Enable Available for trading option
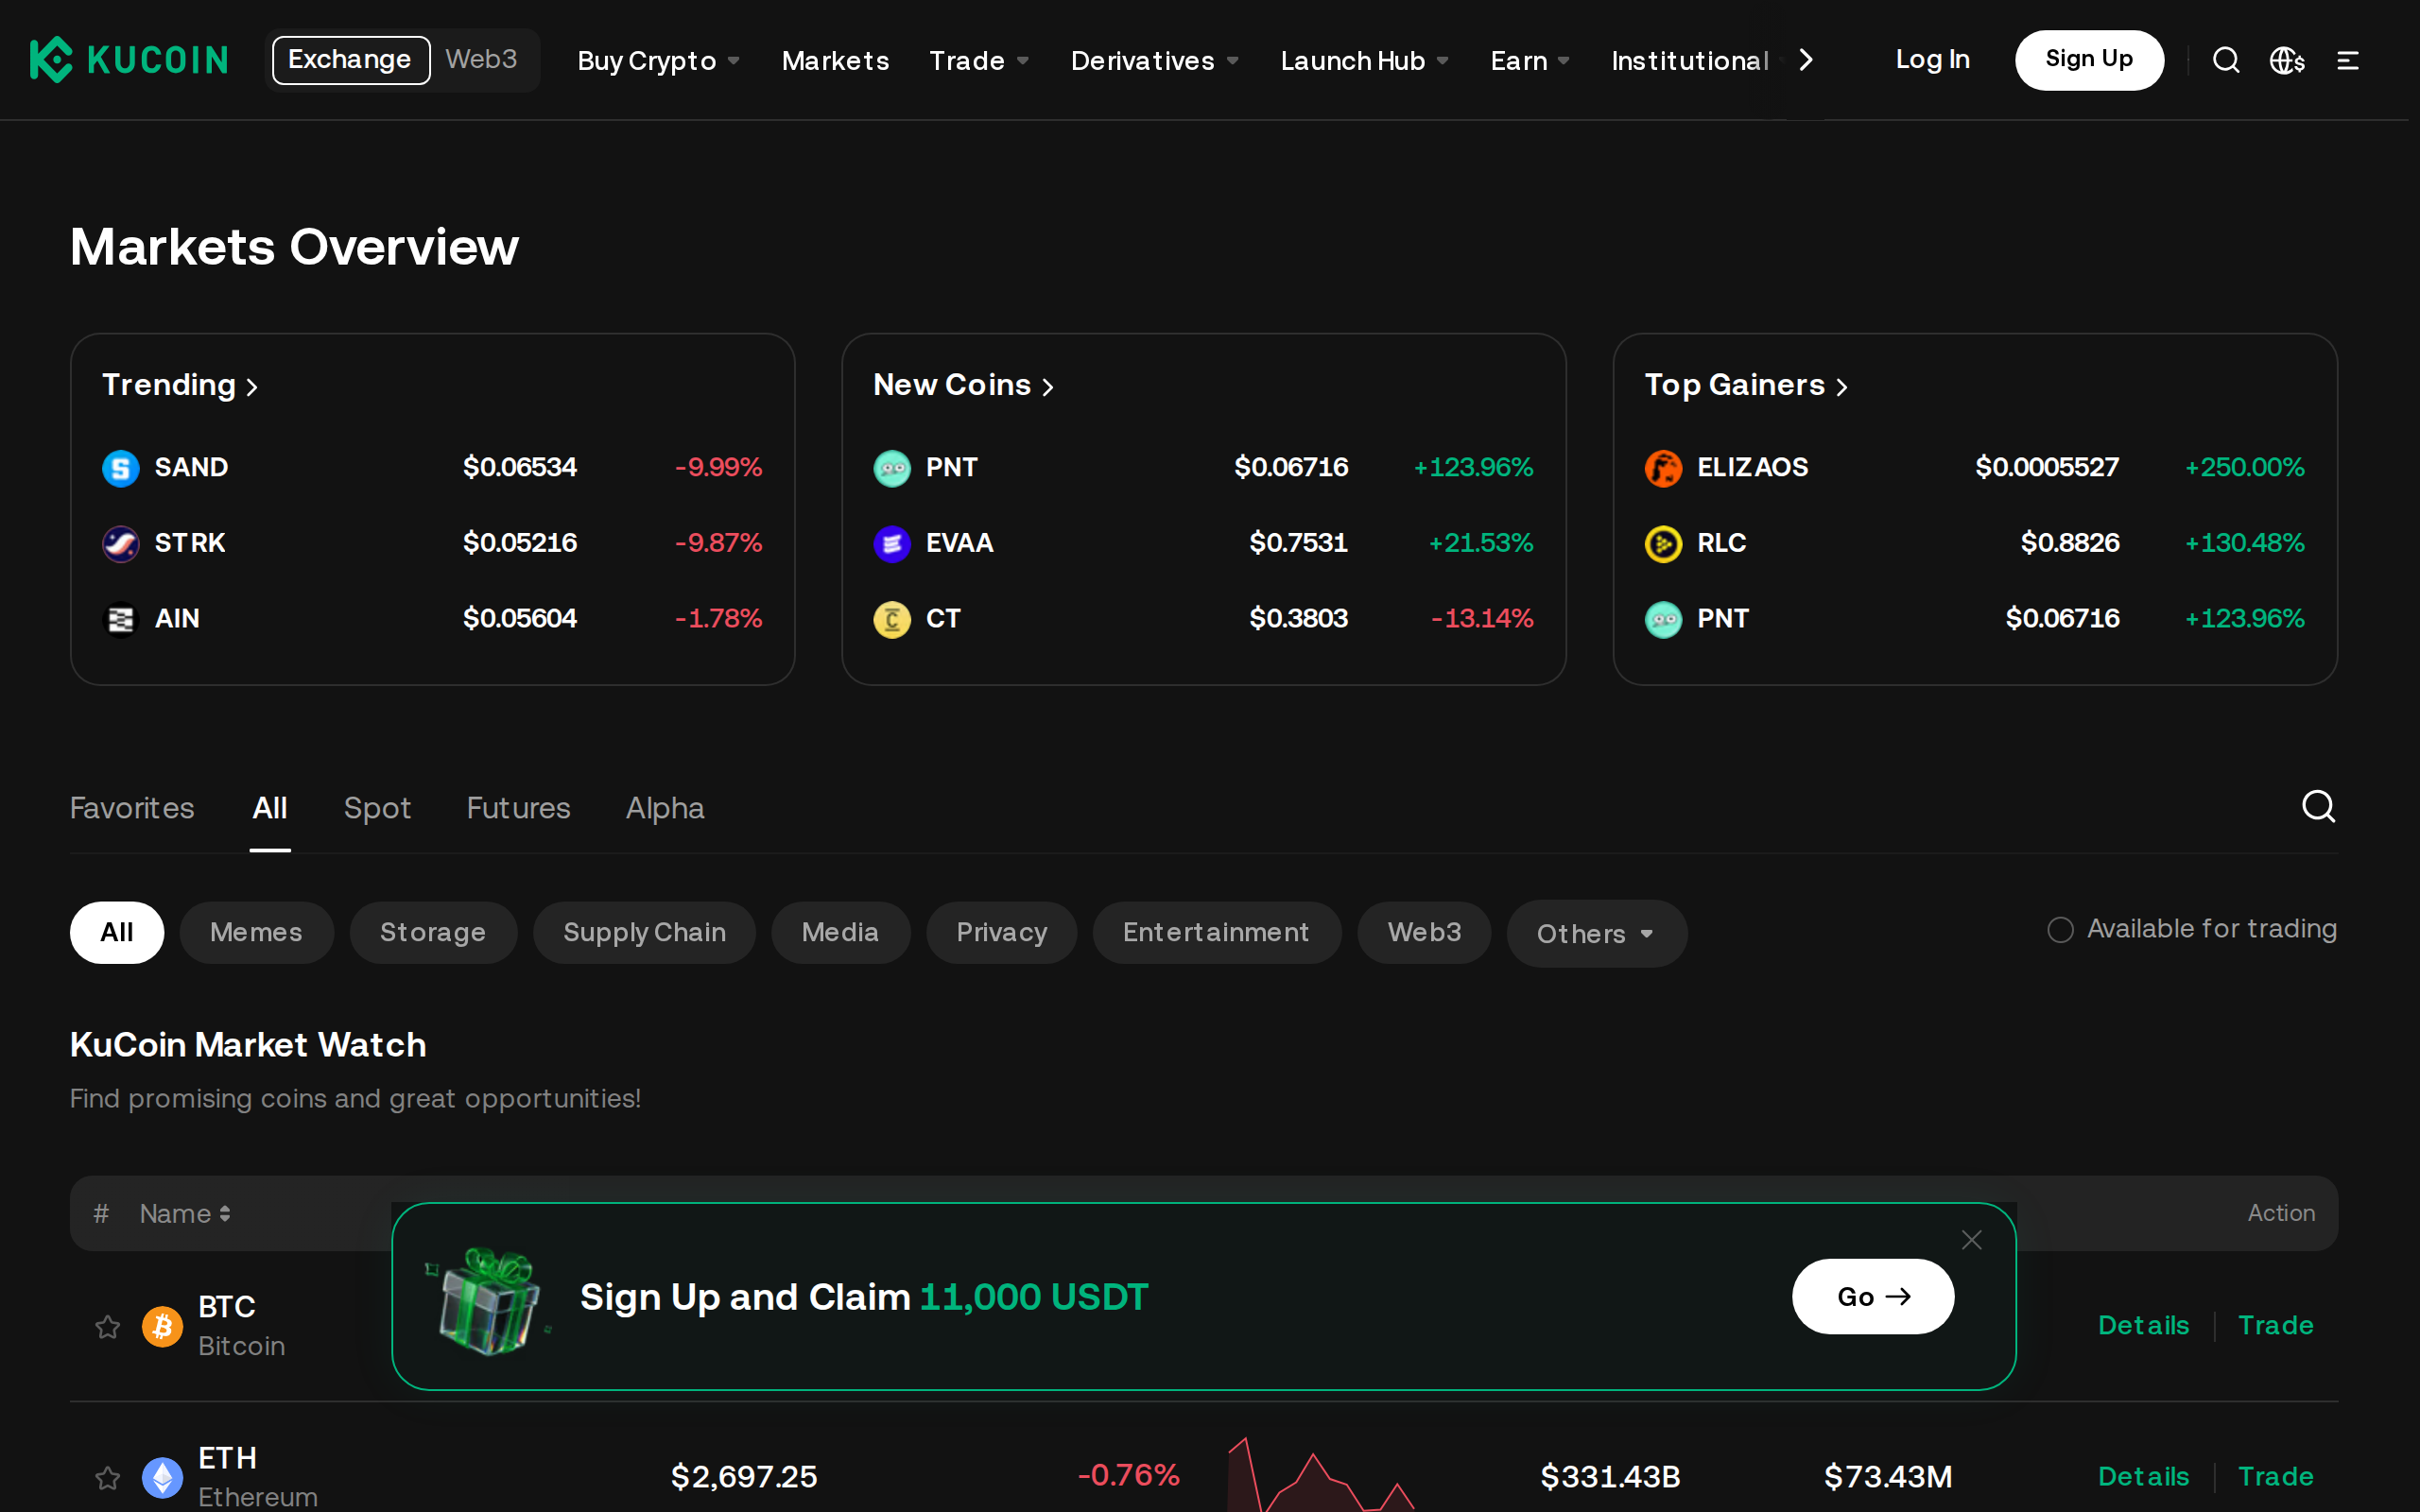 [x=2060, y=930]
